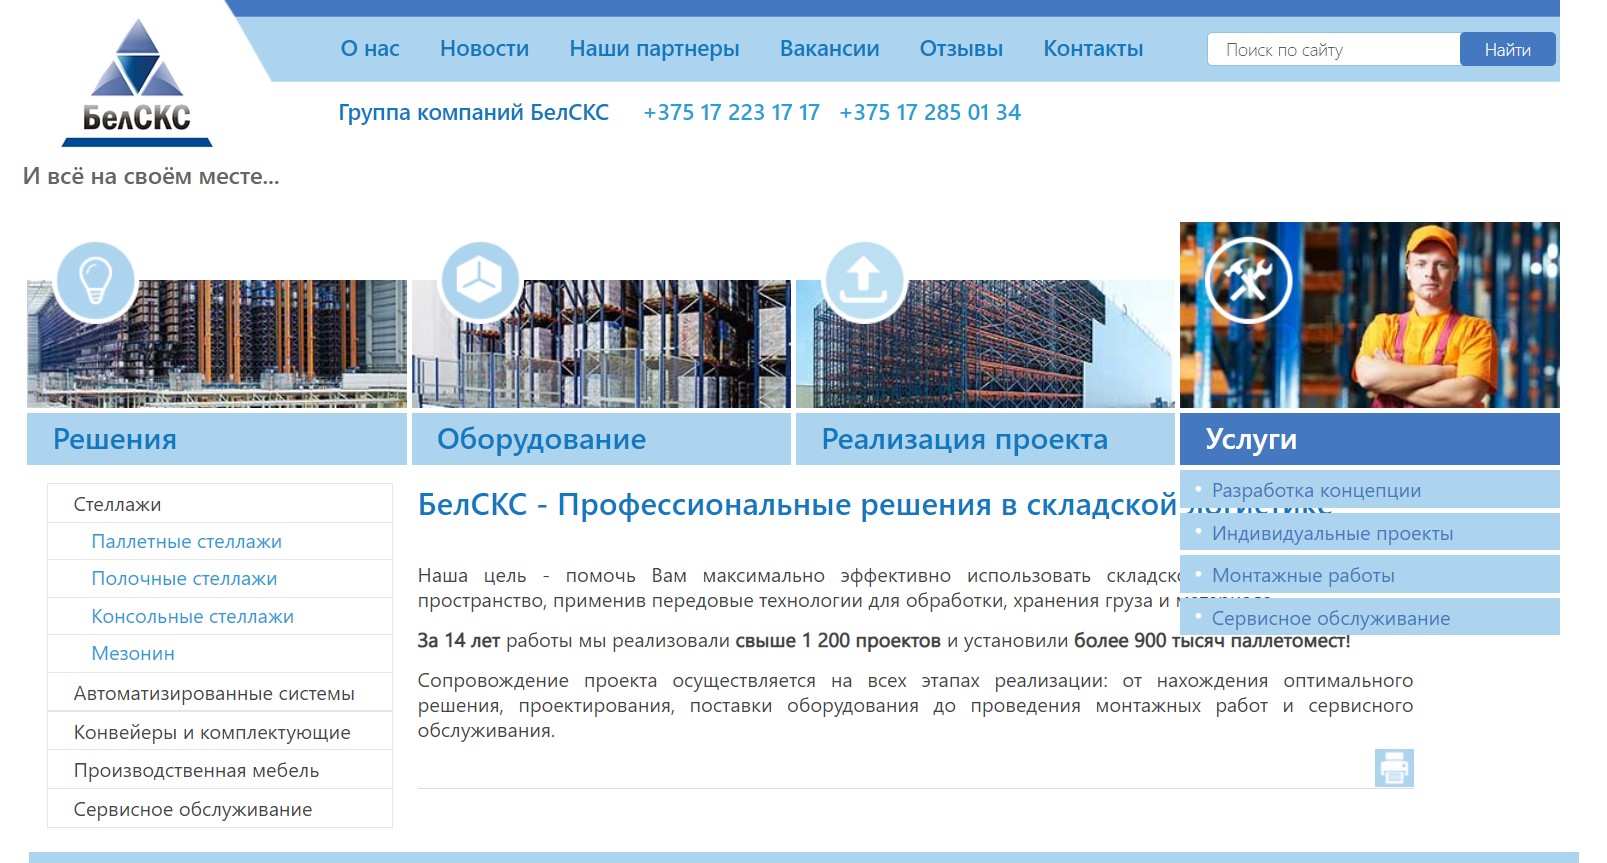The image size is (1607, 863).
Task: Click the bold text свыше 1 200 проектов
Action: (x=838, y=640)
